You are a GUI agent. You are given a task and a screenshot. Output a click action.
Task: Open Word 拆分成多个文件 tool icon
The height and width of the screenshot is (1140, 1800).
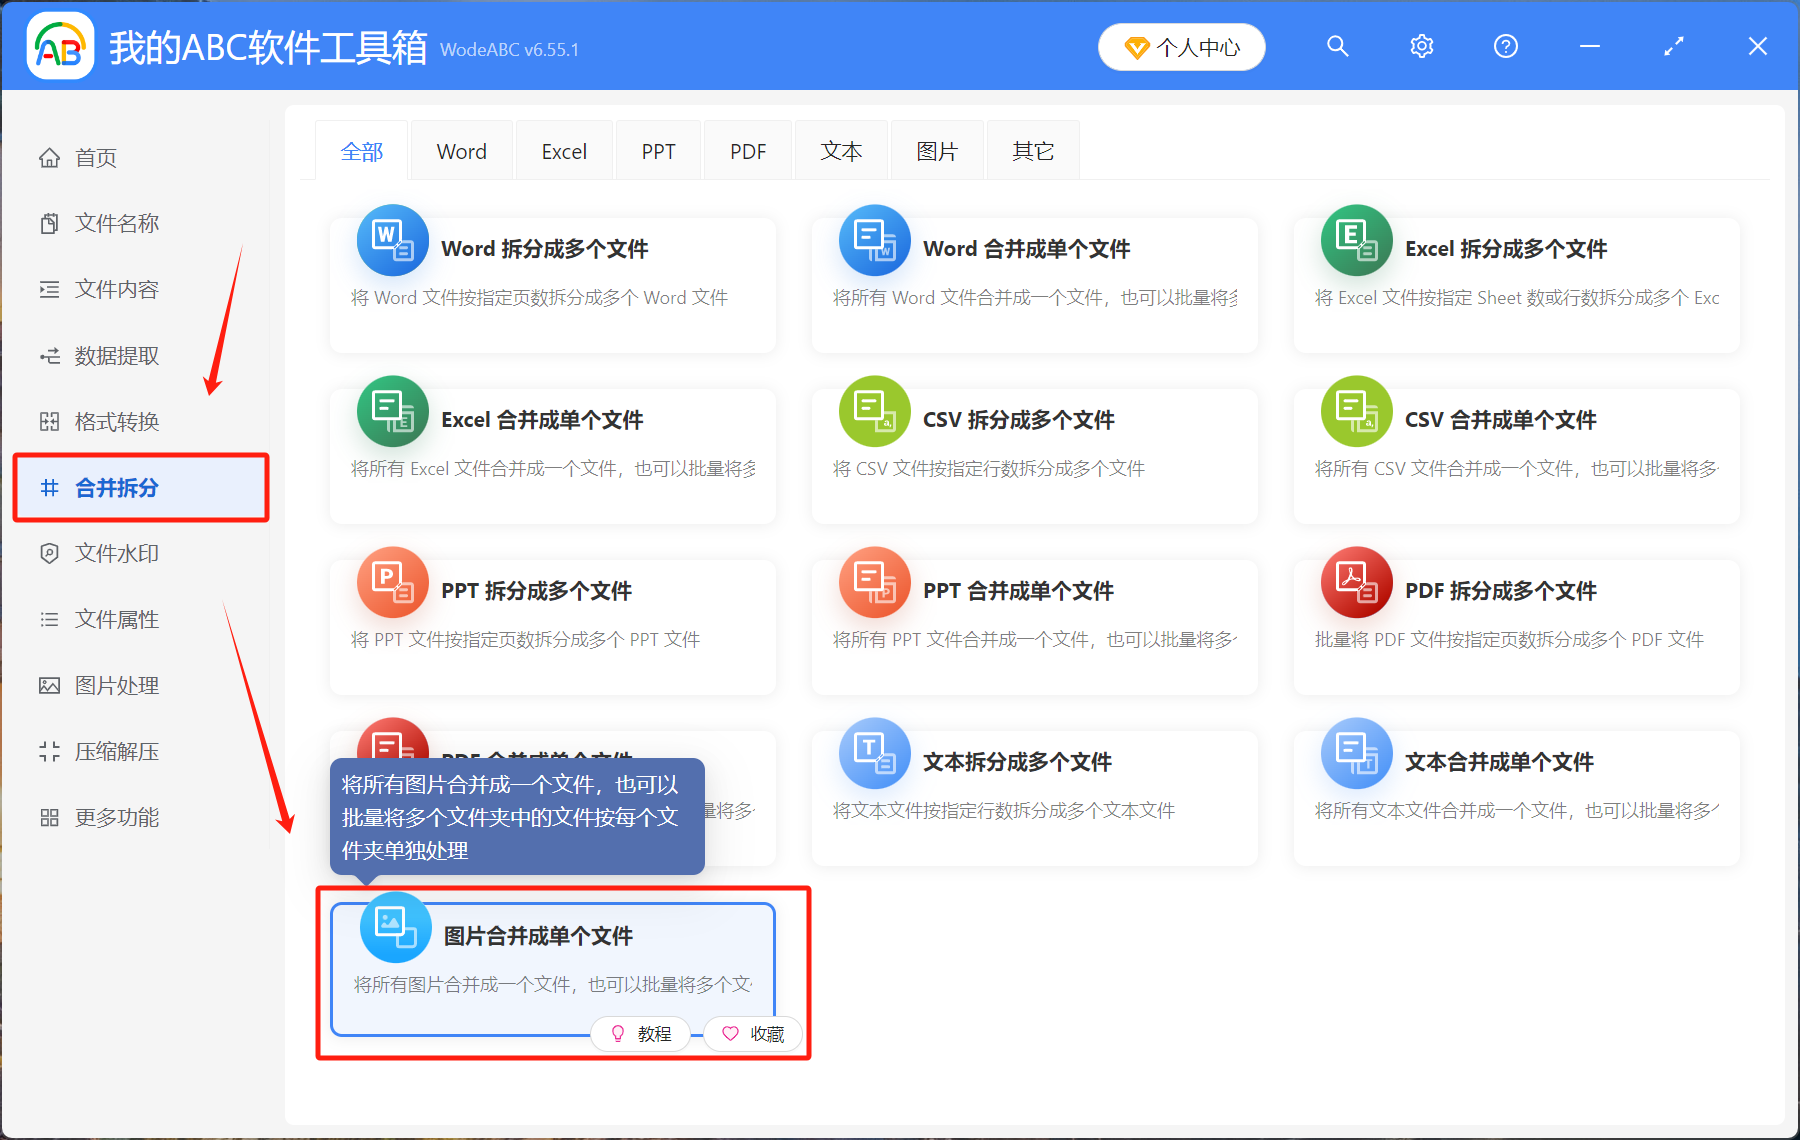[392, 240]
